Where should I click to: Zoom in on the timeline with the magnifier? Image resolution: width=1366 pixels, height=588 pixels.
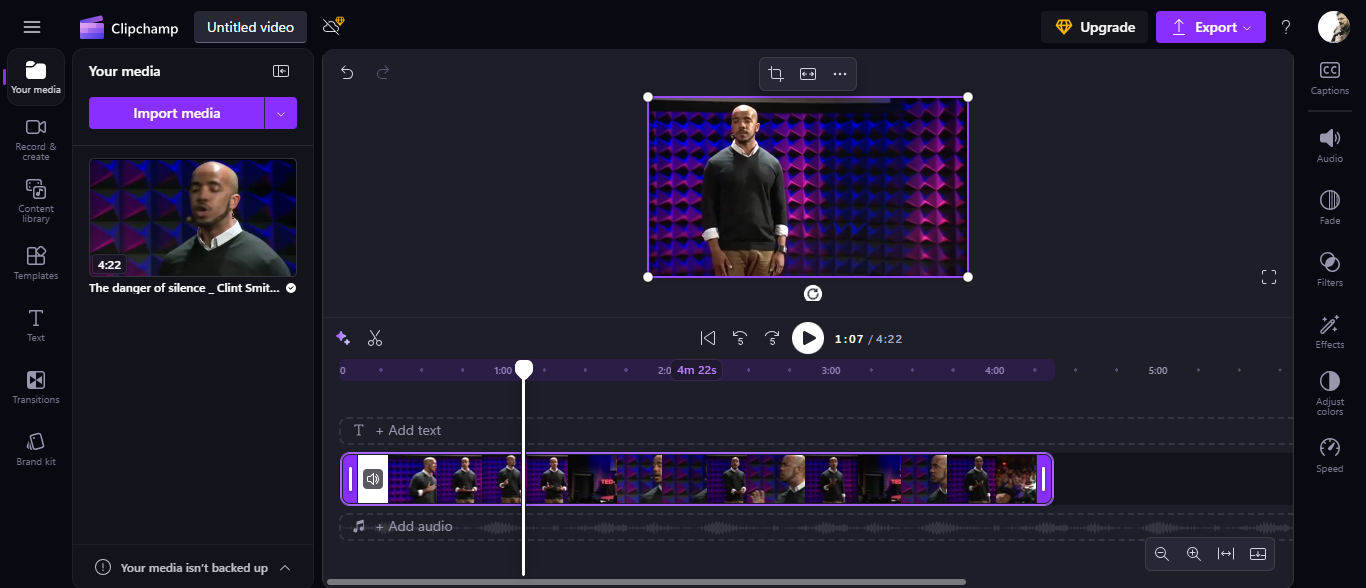(1193, 553)
